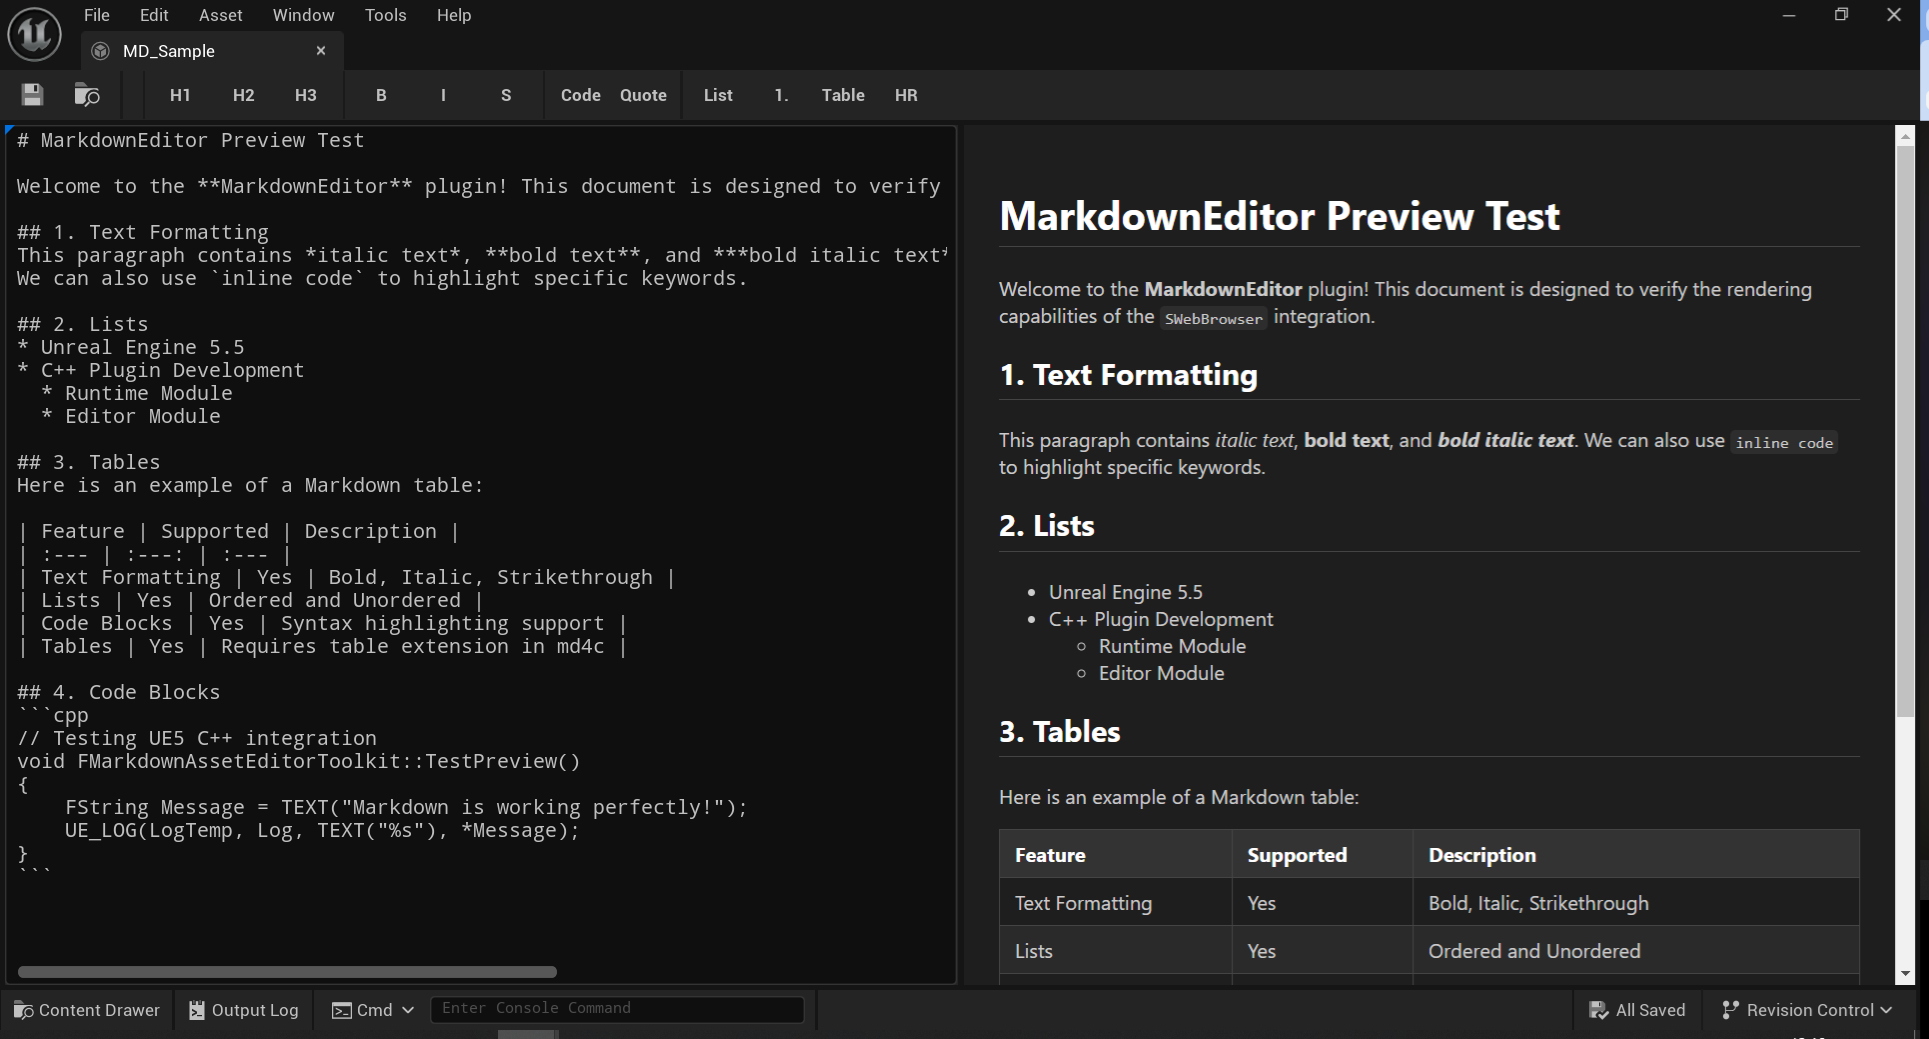Viewport: 1929px width, 1039px height.
Task: Click the Enter Console Command field
Action: pyautogui.click(x=616, y=1008)
